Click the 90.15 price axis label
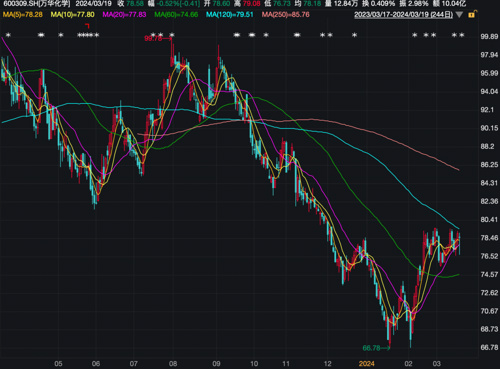The width and height of the screenshot is (500, 369). tap(489, 128)
